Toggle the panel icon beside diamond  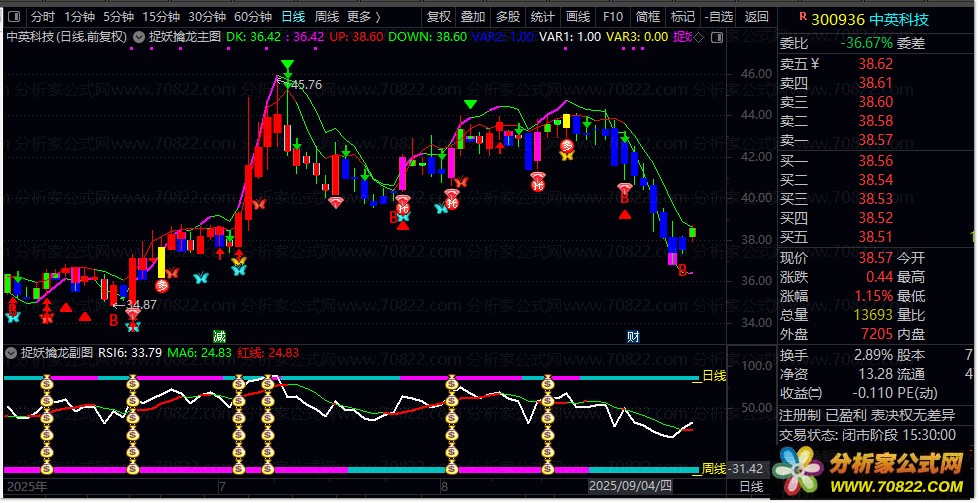[718, 37]
